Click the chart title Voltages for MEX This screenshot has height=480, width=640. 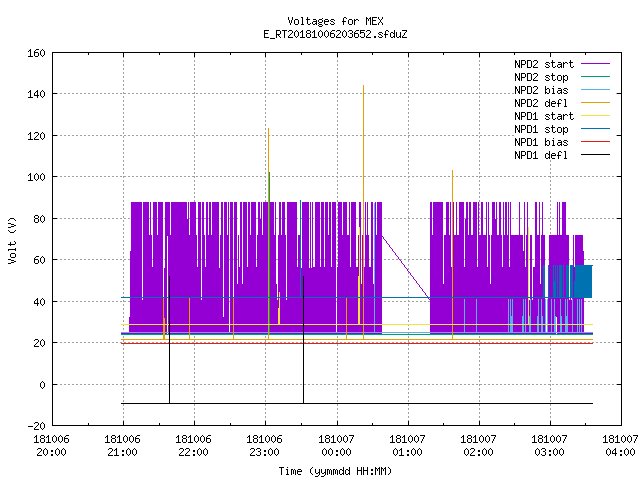[335, 21]
